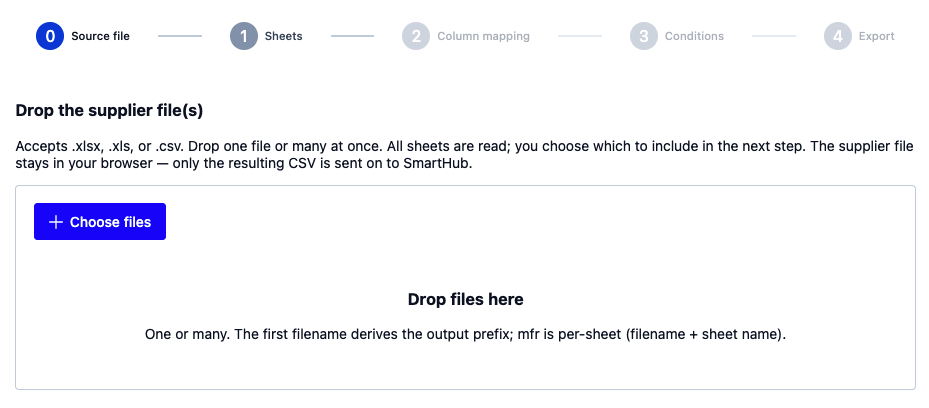Go to the Export step label
This screenshot has width=929, height=408.
pyautogui.click(x=877, y=36)
